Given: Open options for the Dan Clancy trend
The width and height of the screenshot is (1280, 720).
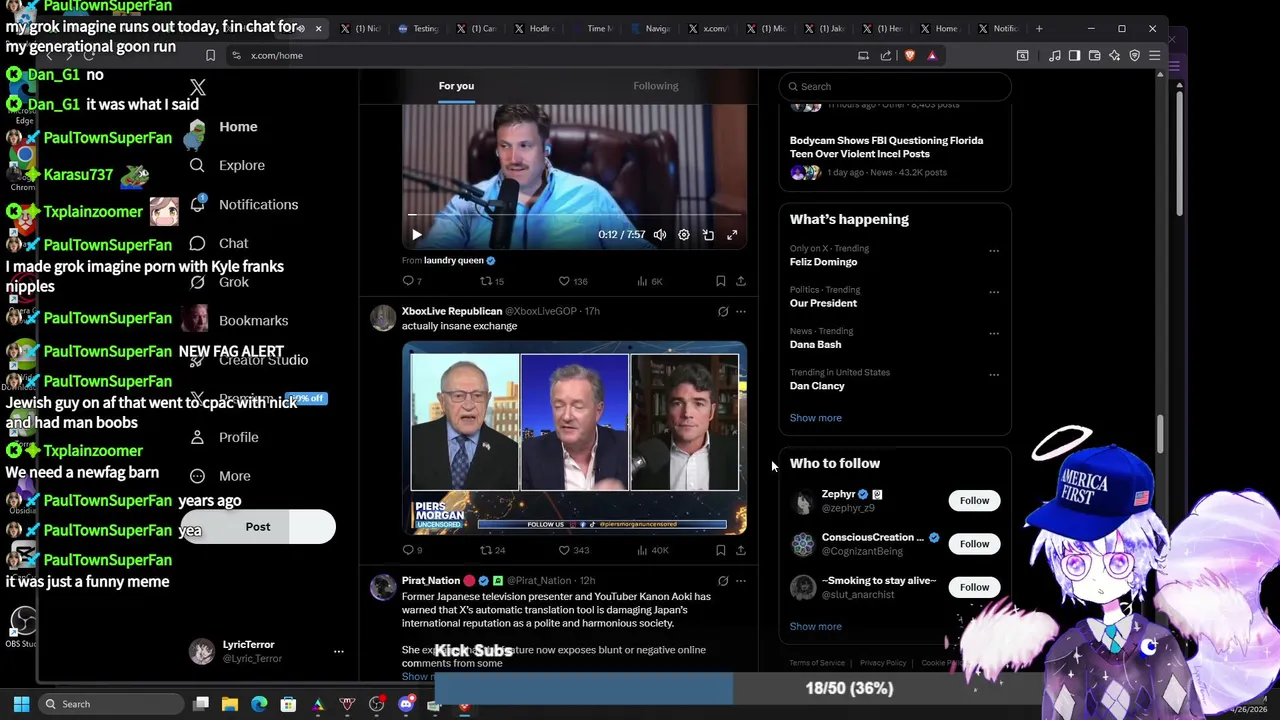Looking at the screenshot, I should [994, 375].
